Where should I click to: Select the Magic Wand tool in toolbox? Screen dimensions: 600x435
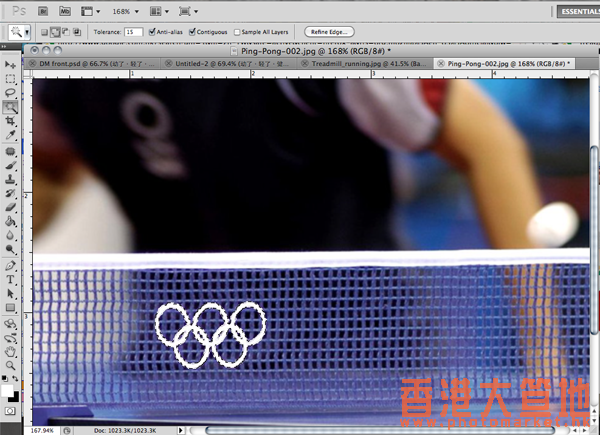pos(10,107)
